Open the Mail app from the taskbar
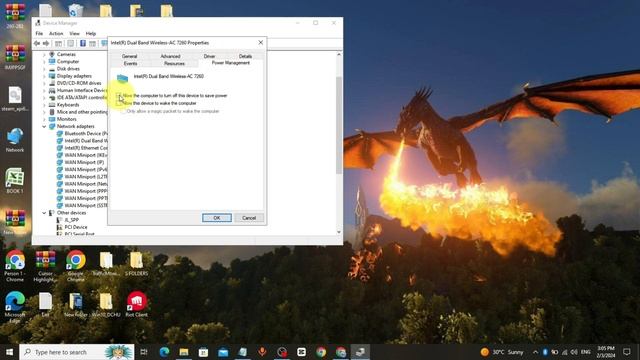Image resolution: width=640 pixels, height=360 pixels. [223, 352]
